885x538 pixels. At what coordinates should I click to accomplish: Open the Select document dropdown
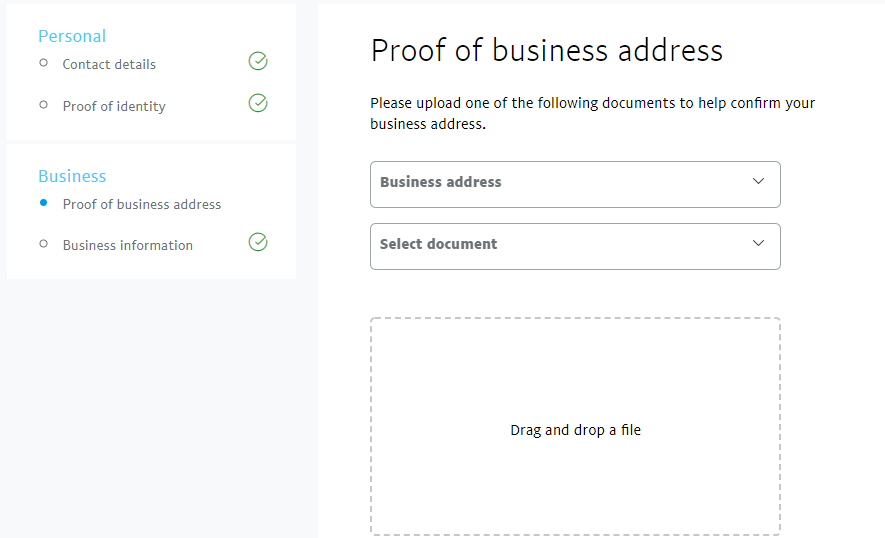[560, 246]
